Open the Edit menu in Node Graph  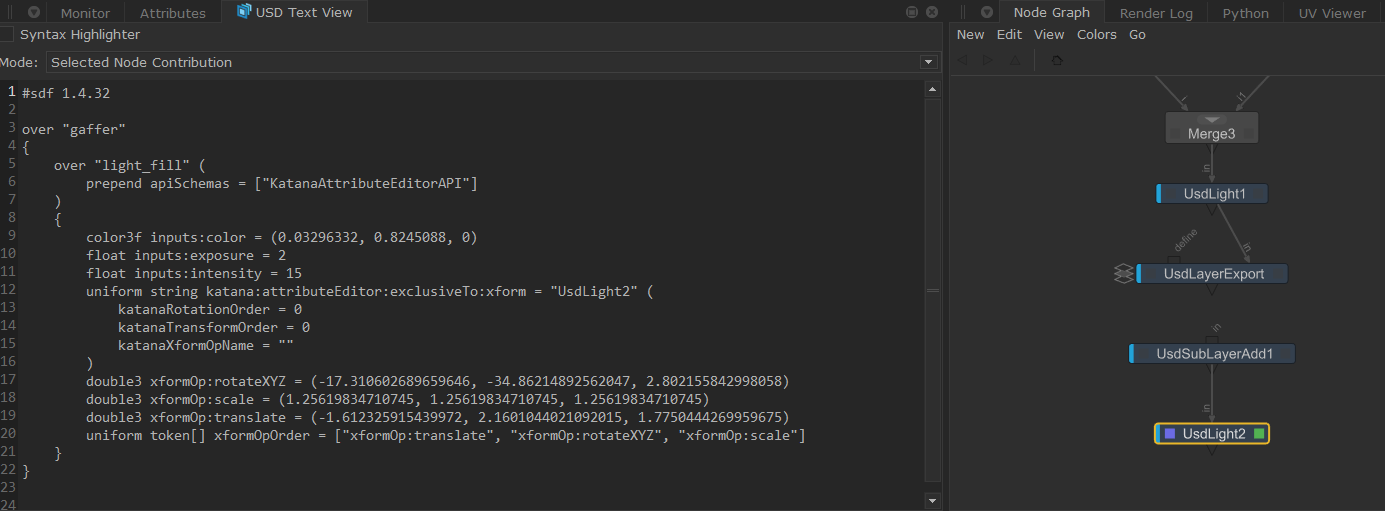tap(1009, 35)
